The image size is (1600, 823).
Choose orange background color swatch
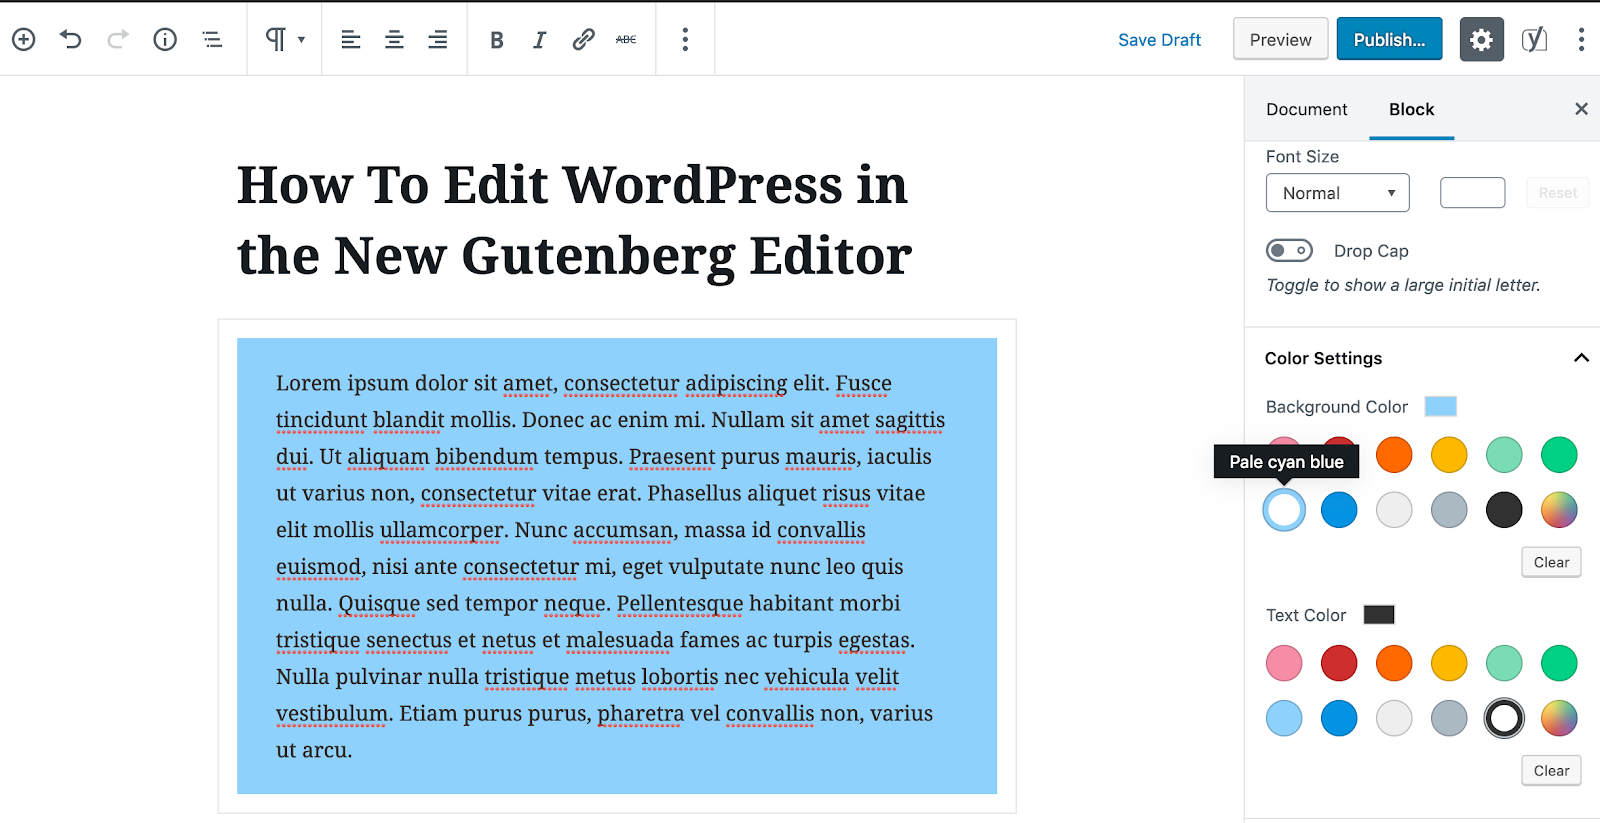[1394, 455]
